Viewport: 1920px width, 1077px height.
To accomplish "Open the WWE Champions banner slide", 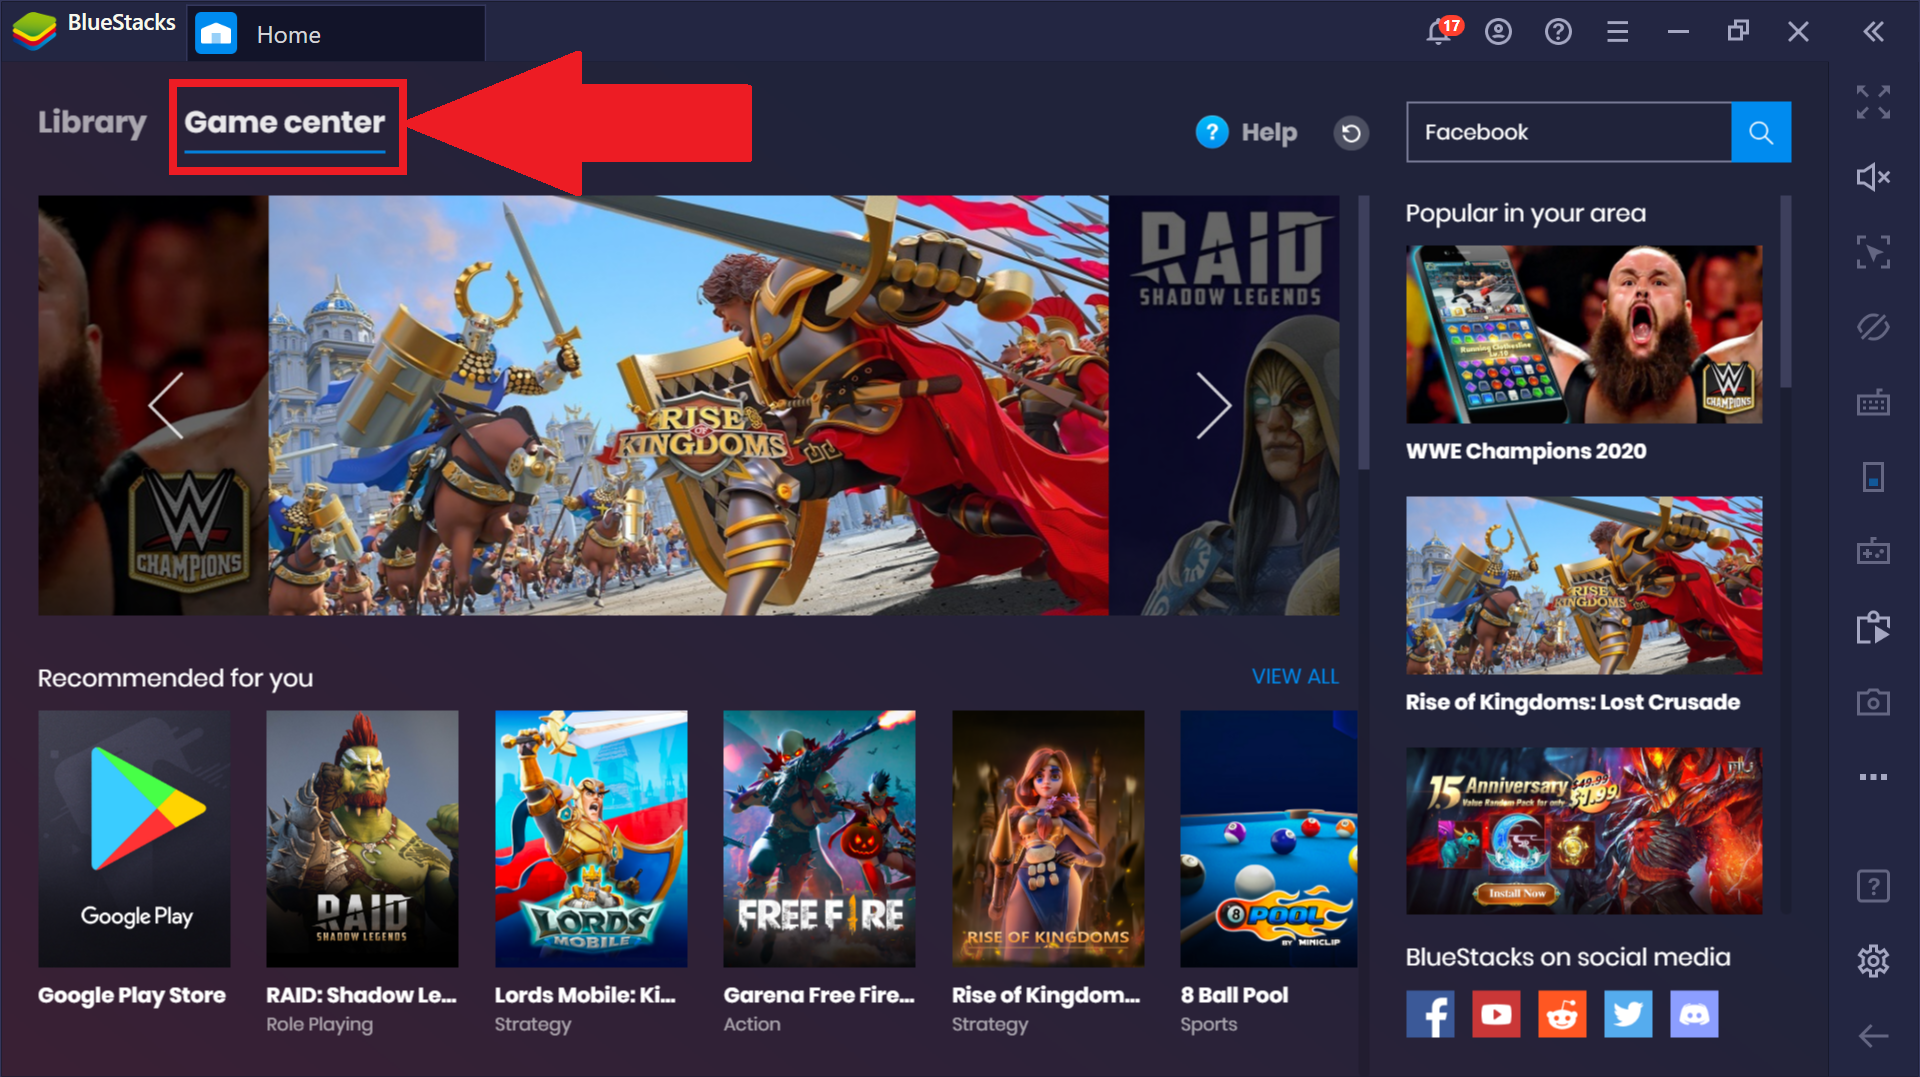I will 153,405.
